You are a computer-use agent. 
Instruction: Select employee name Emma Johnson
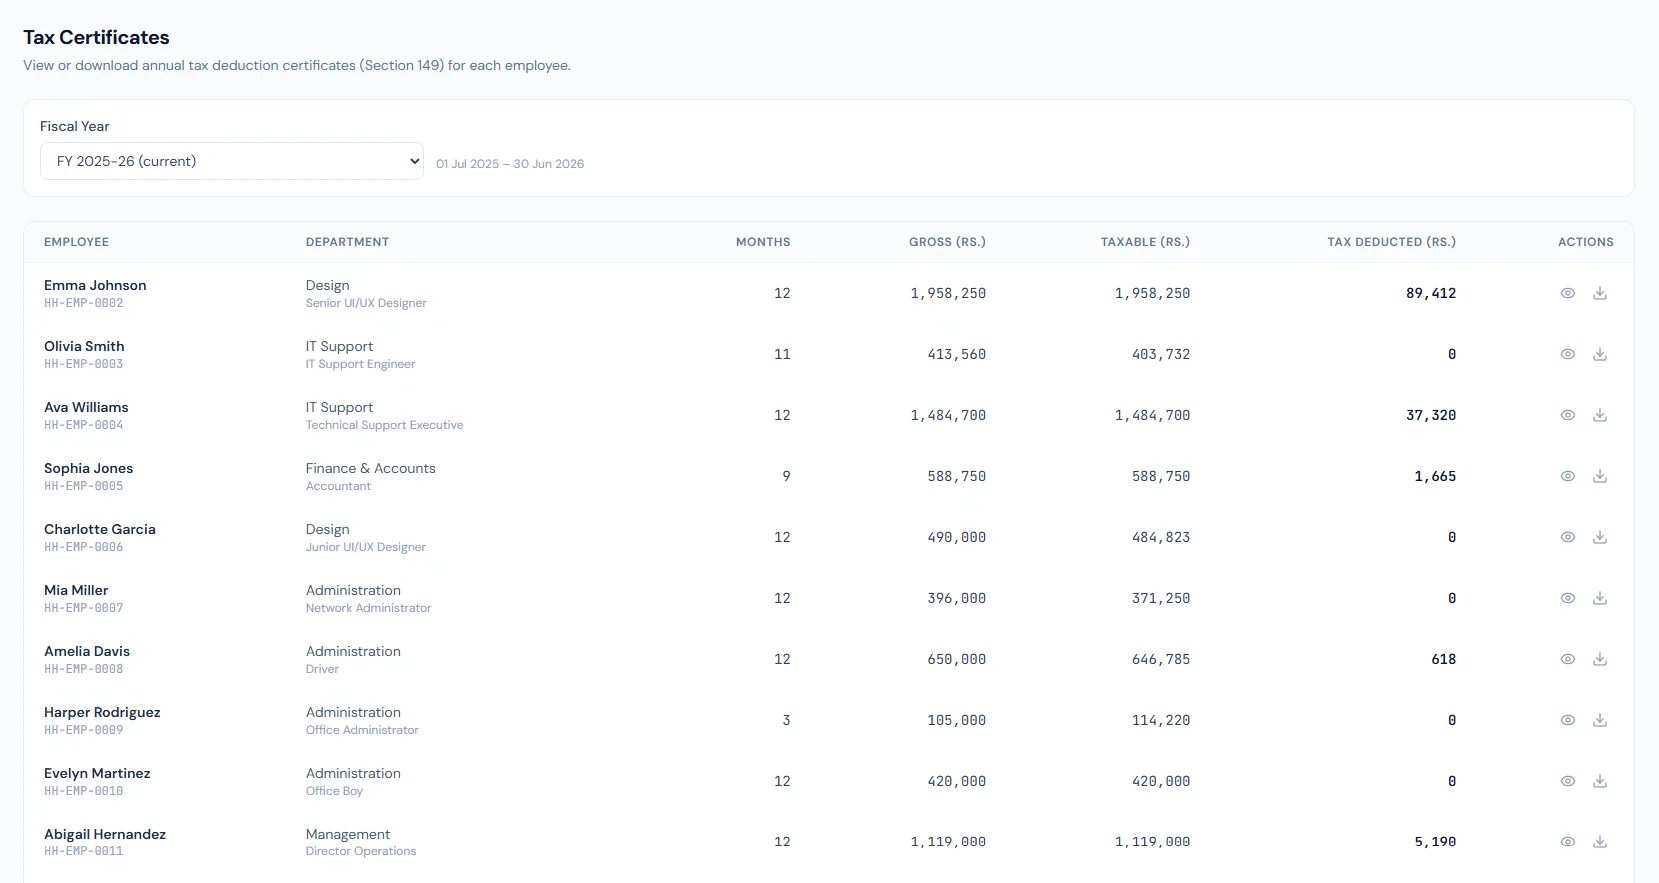[x=95, y=285]
